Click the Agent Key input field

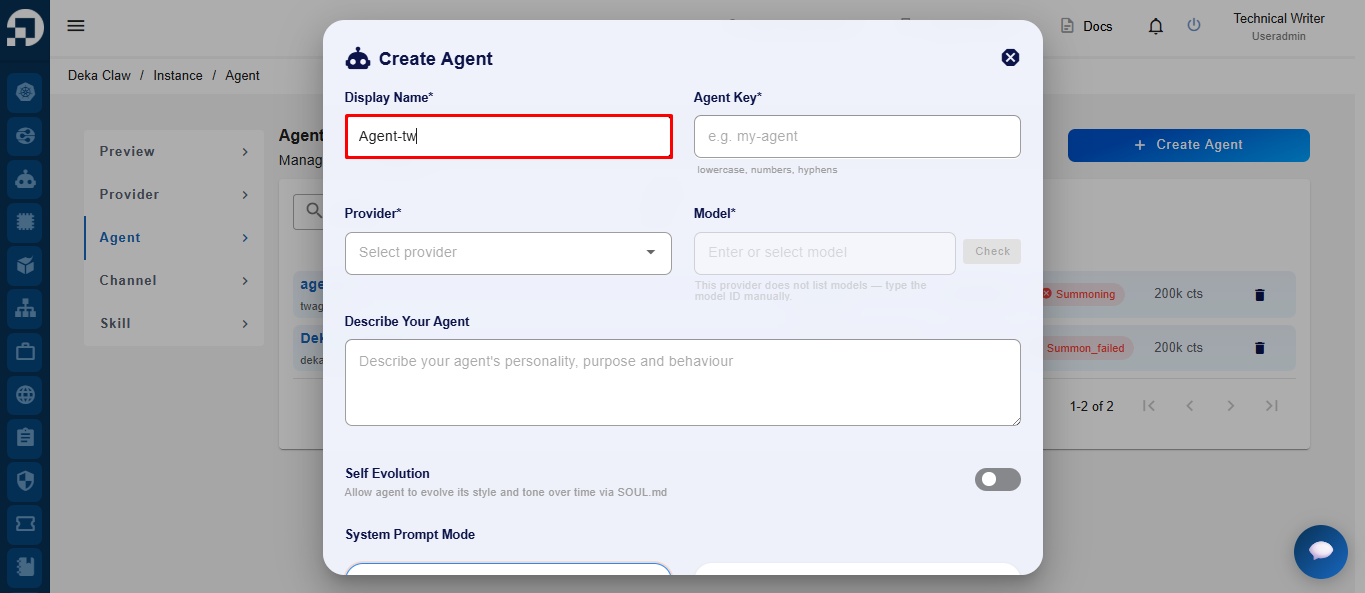coord(857,136)
